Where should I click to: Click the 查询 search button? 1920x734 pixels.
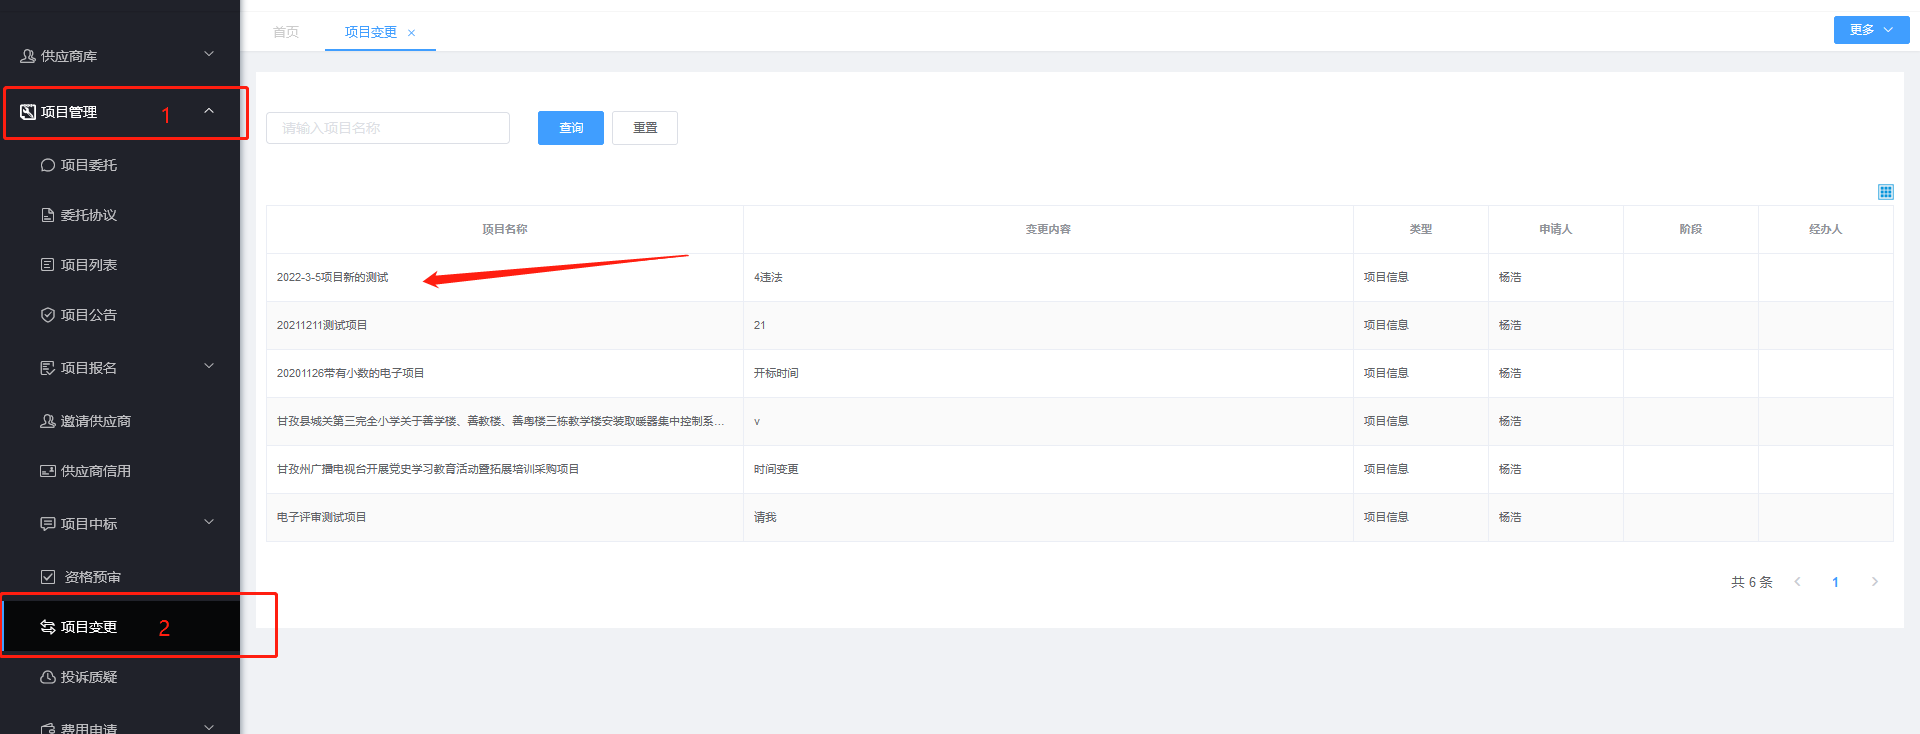(x=571, y=128)
